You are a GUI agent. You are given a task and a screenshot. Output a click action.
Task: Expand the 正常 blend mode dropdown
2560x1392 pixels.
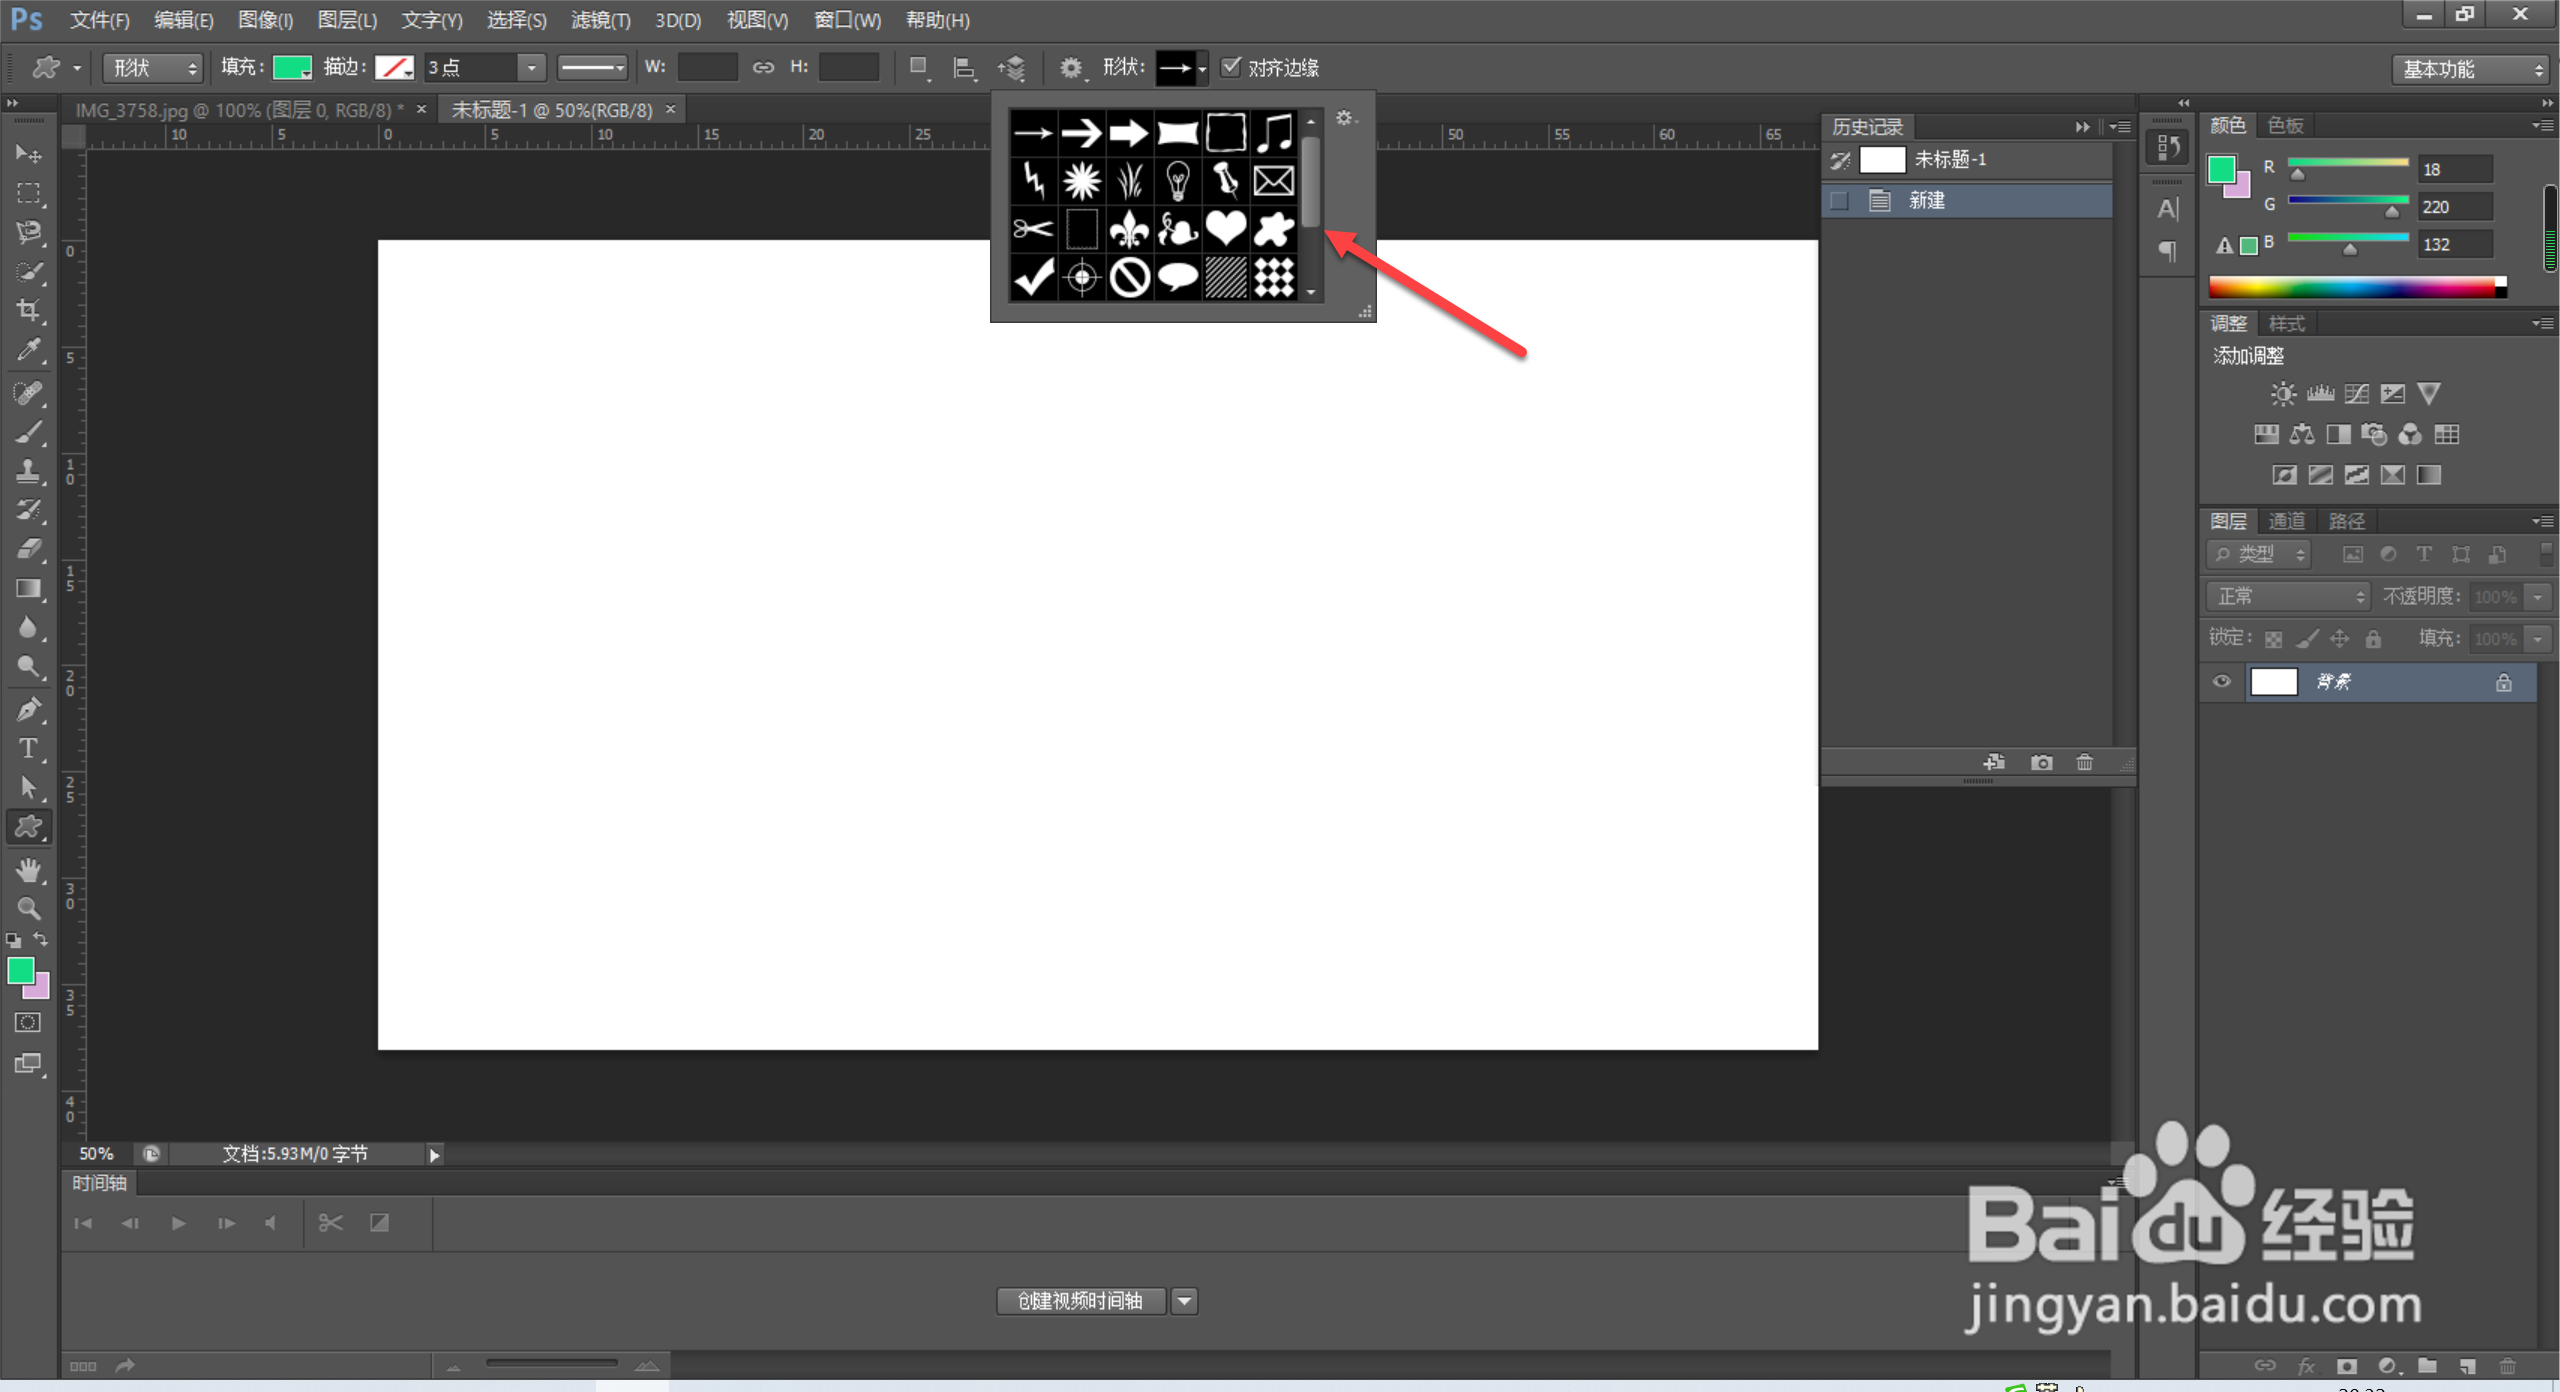coord(2288,597)
